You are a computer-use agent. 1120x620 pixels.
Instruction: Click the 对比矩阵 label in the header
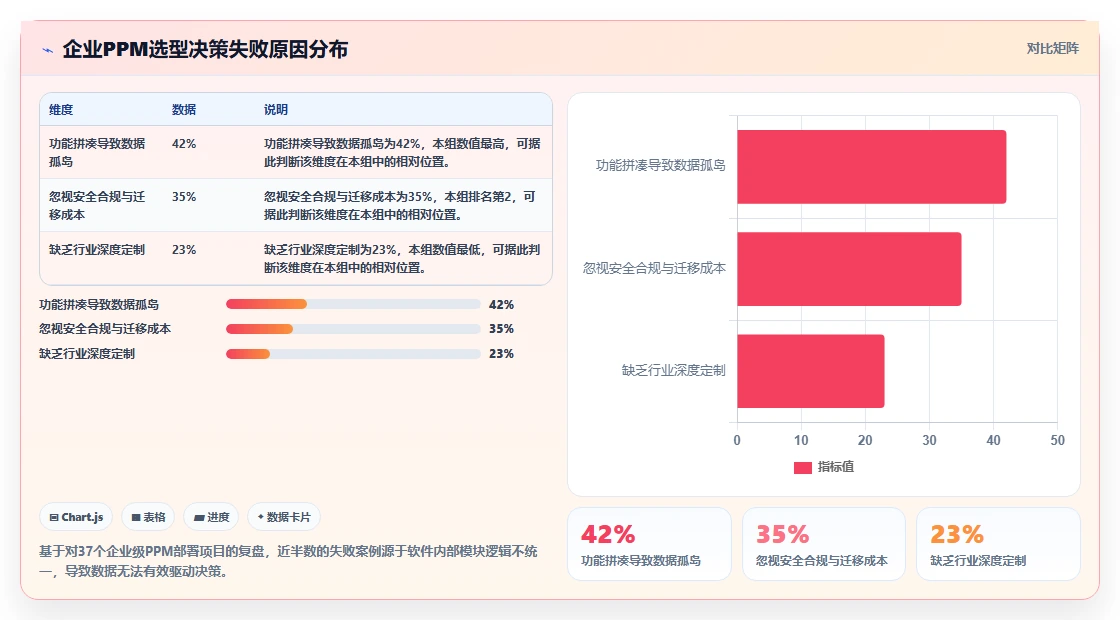pos(1052,49)
